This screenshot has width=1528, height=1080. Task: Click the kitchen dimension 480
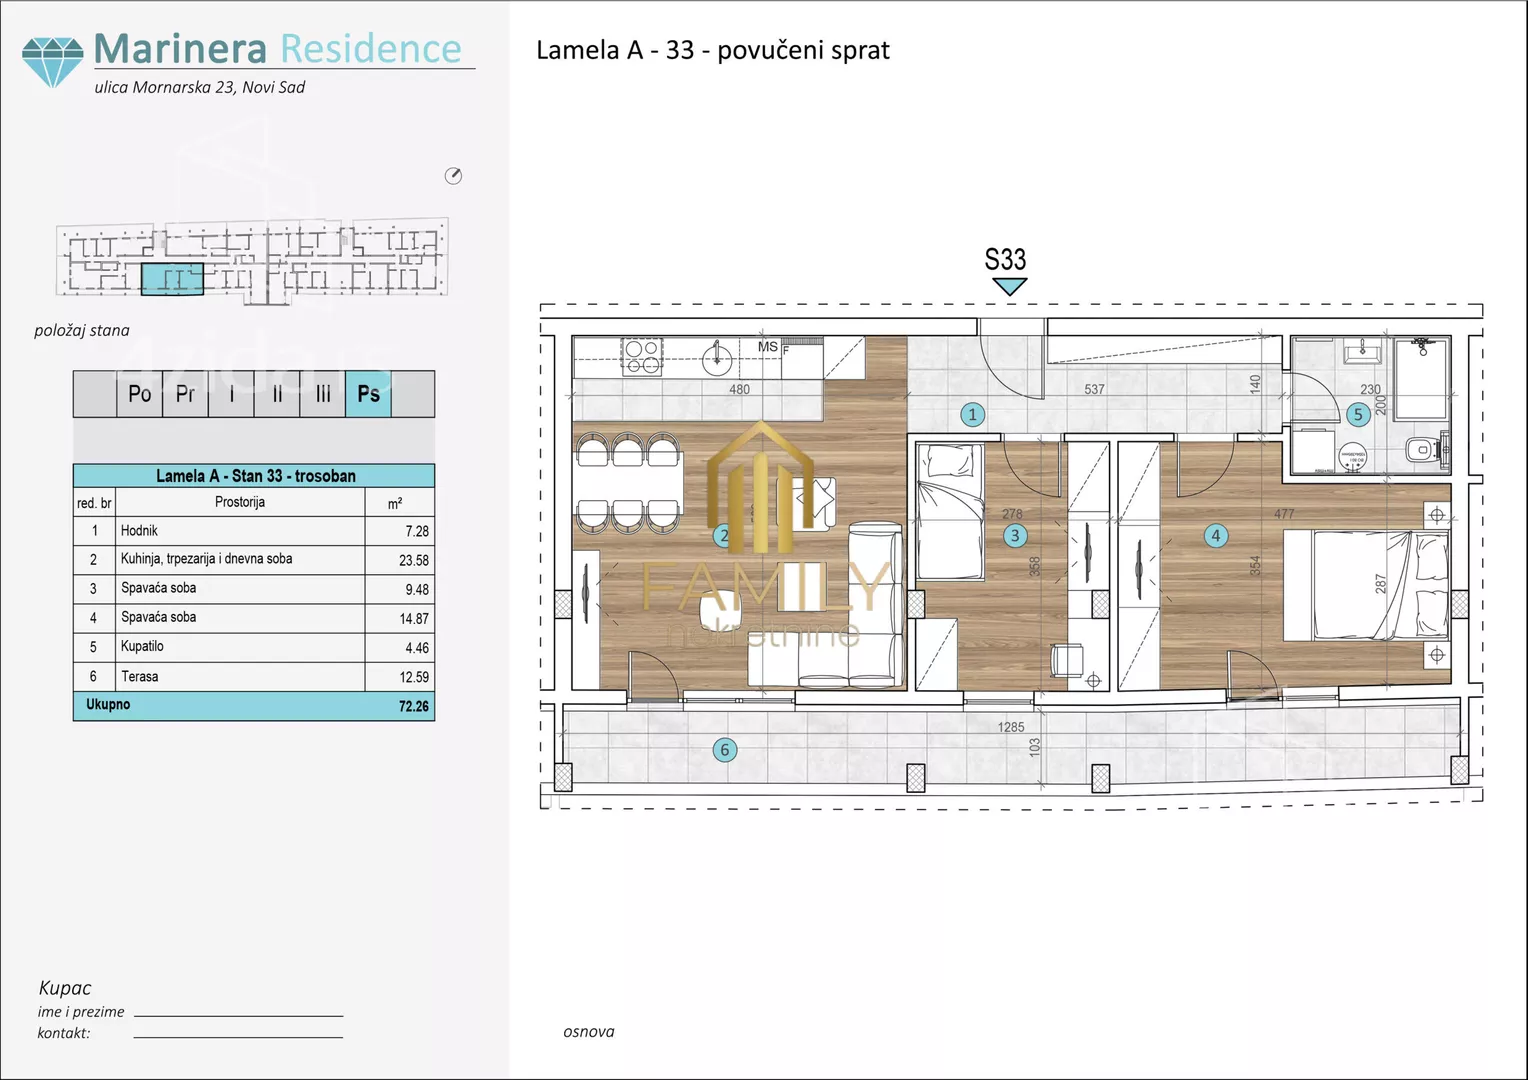739,390
